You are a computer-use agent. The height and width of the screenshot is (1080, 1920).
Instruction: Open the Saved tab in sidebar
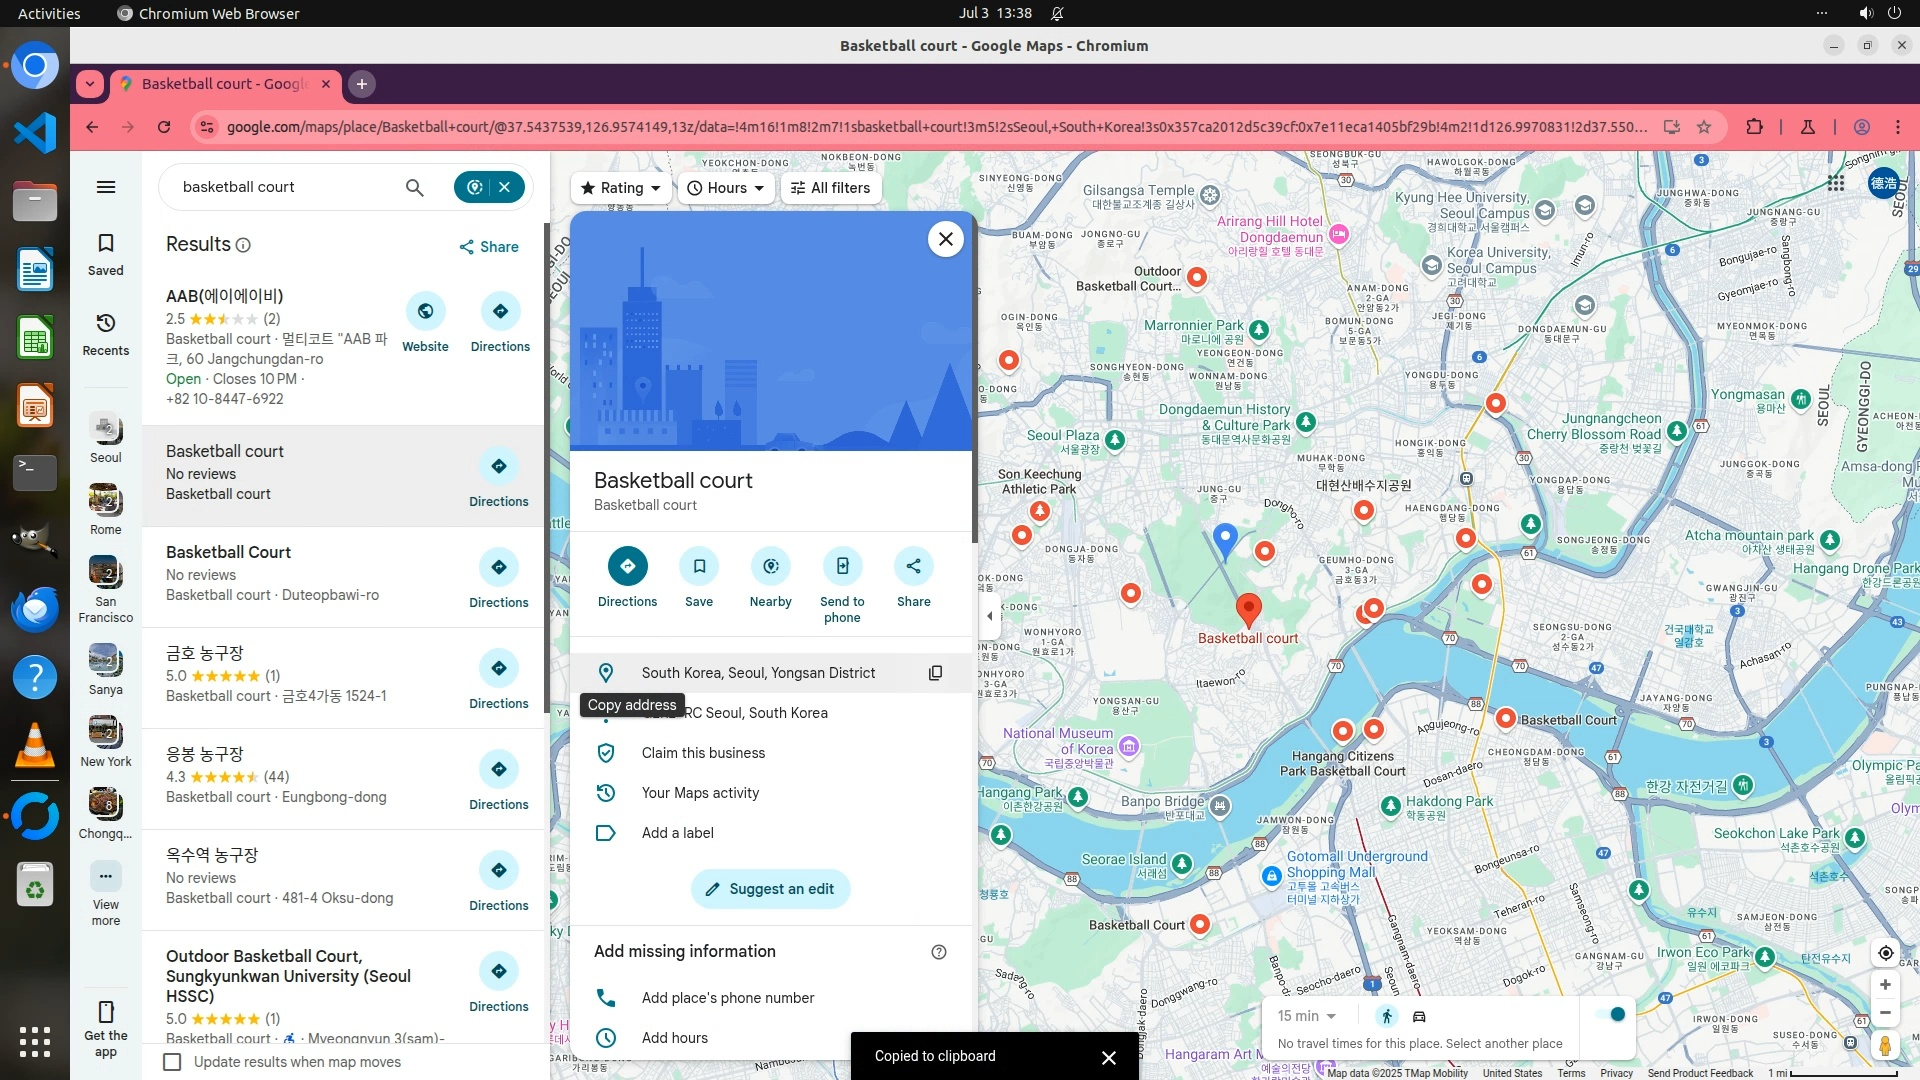[106, 254]
